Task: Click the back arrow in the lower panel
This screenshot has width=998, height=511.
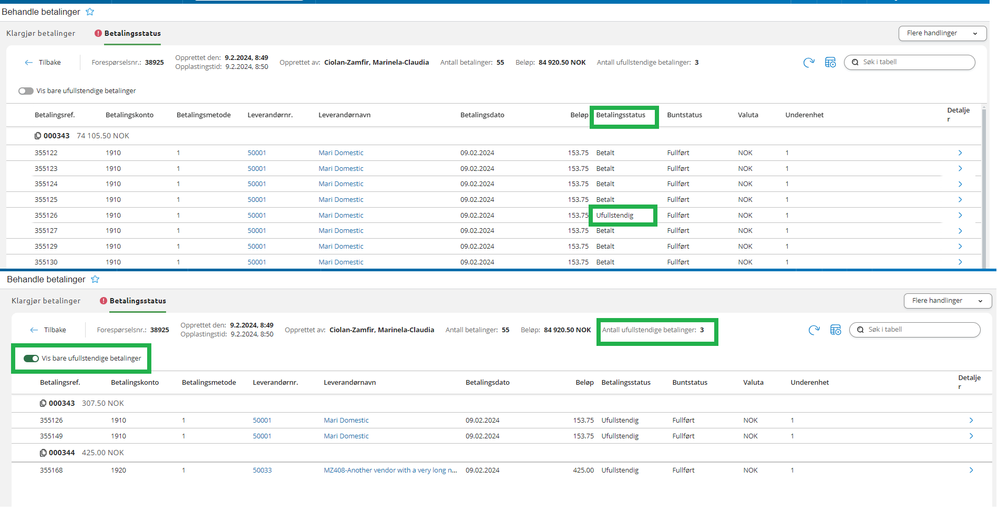Action: 34,329
